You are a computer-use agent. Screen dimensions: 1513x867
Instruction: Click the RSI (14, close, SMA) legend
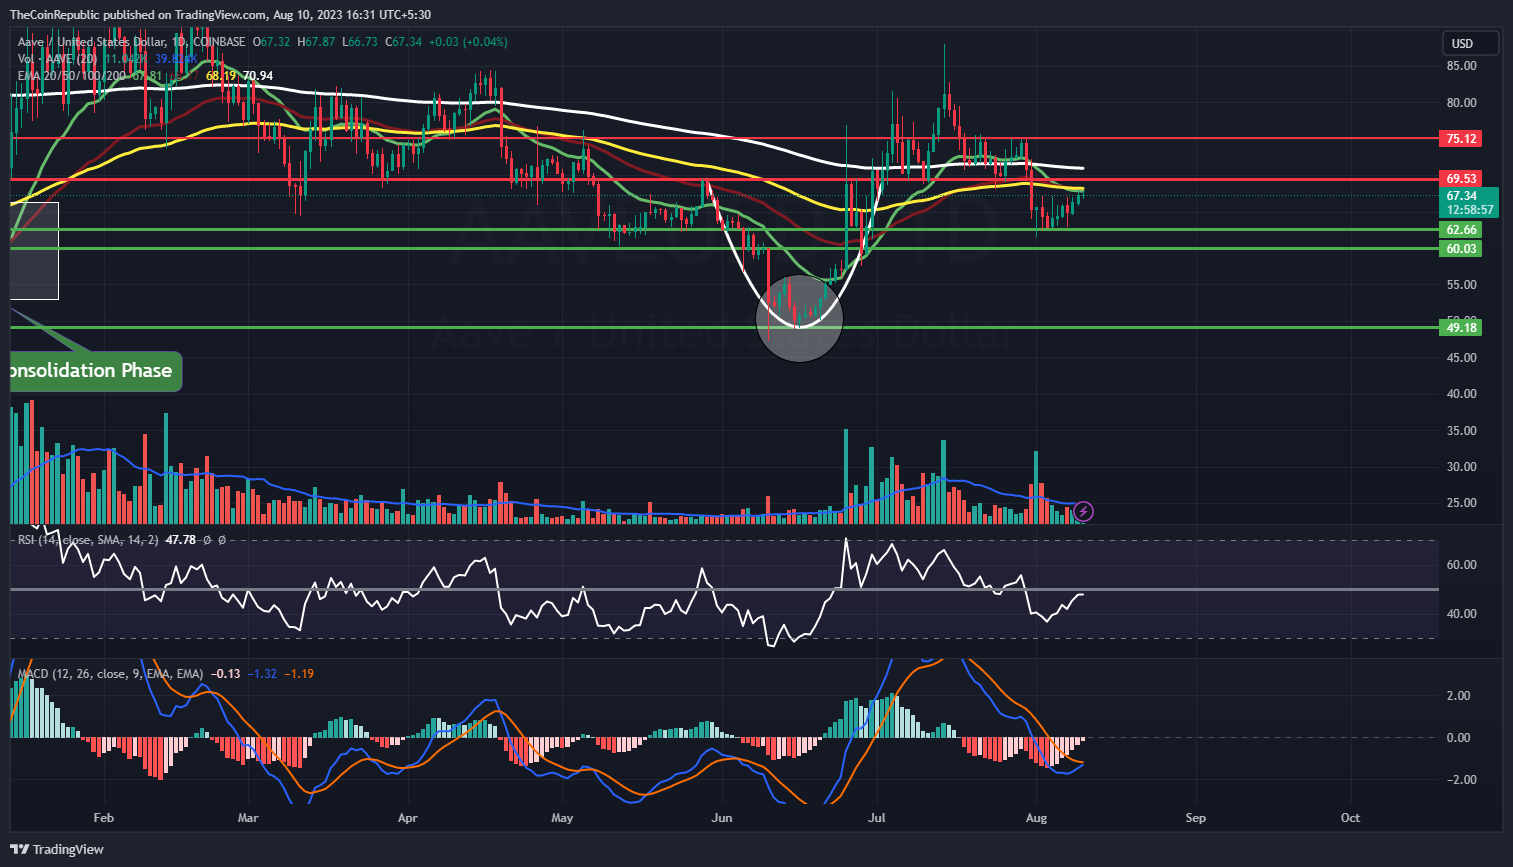click(88, 540)
